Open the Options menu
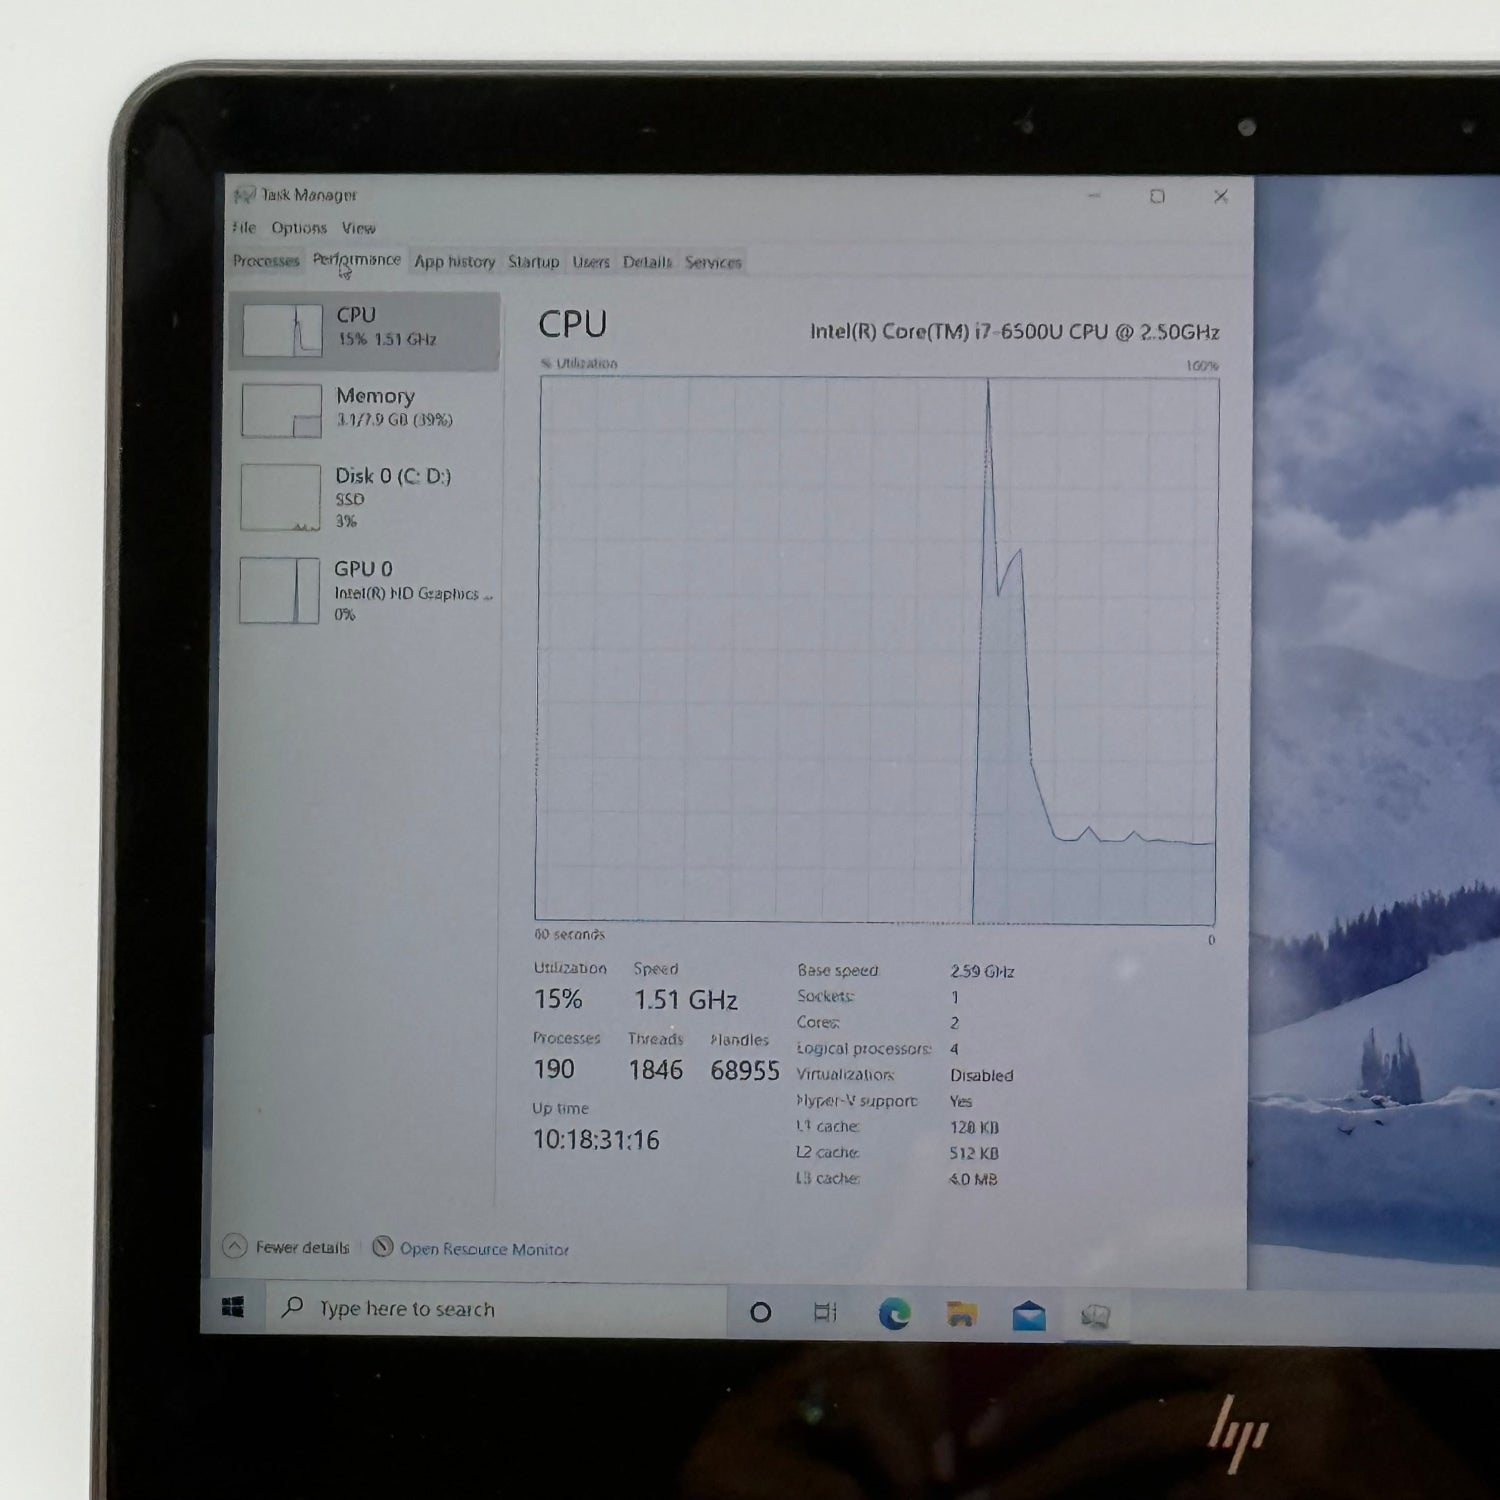 point(299,228)
